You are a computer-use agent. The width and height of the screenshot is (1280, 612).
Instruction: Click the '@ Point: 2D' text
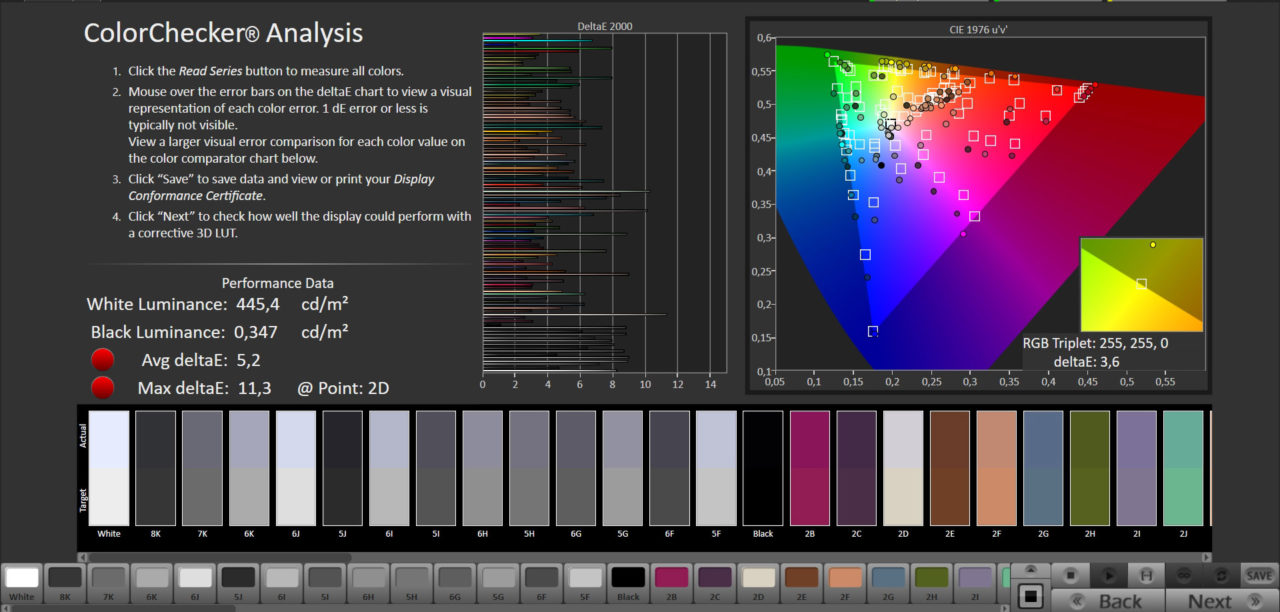click(x=343, y=388)
